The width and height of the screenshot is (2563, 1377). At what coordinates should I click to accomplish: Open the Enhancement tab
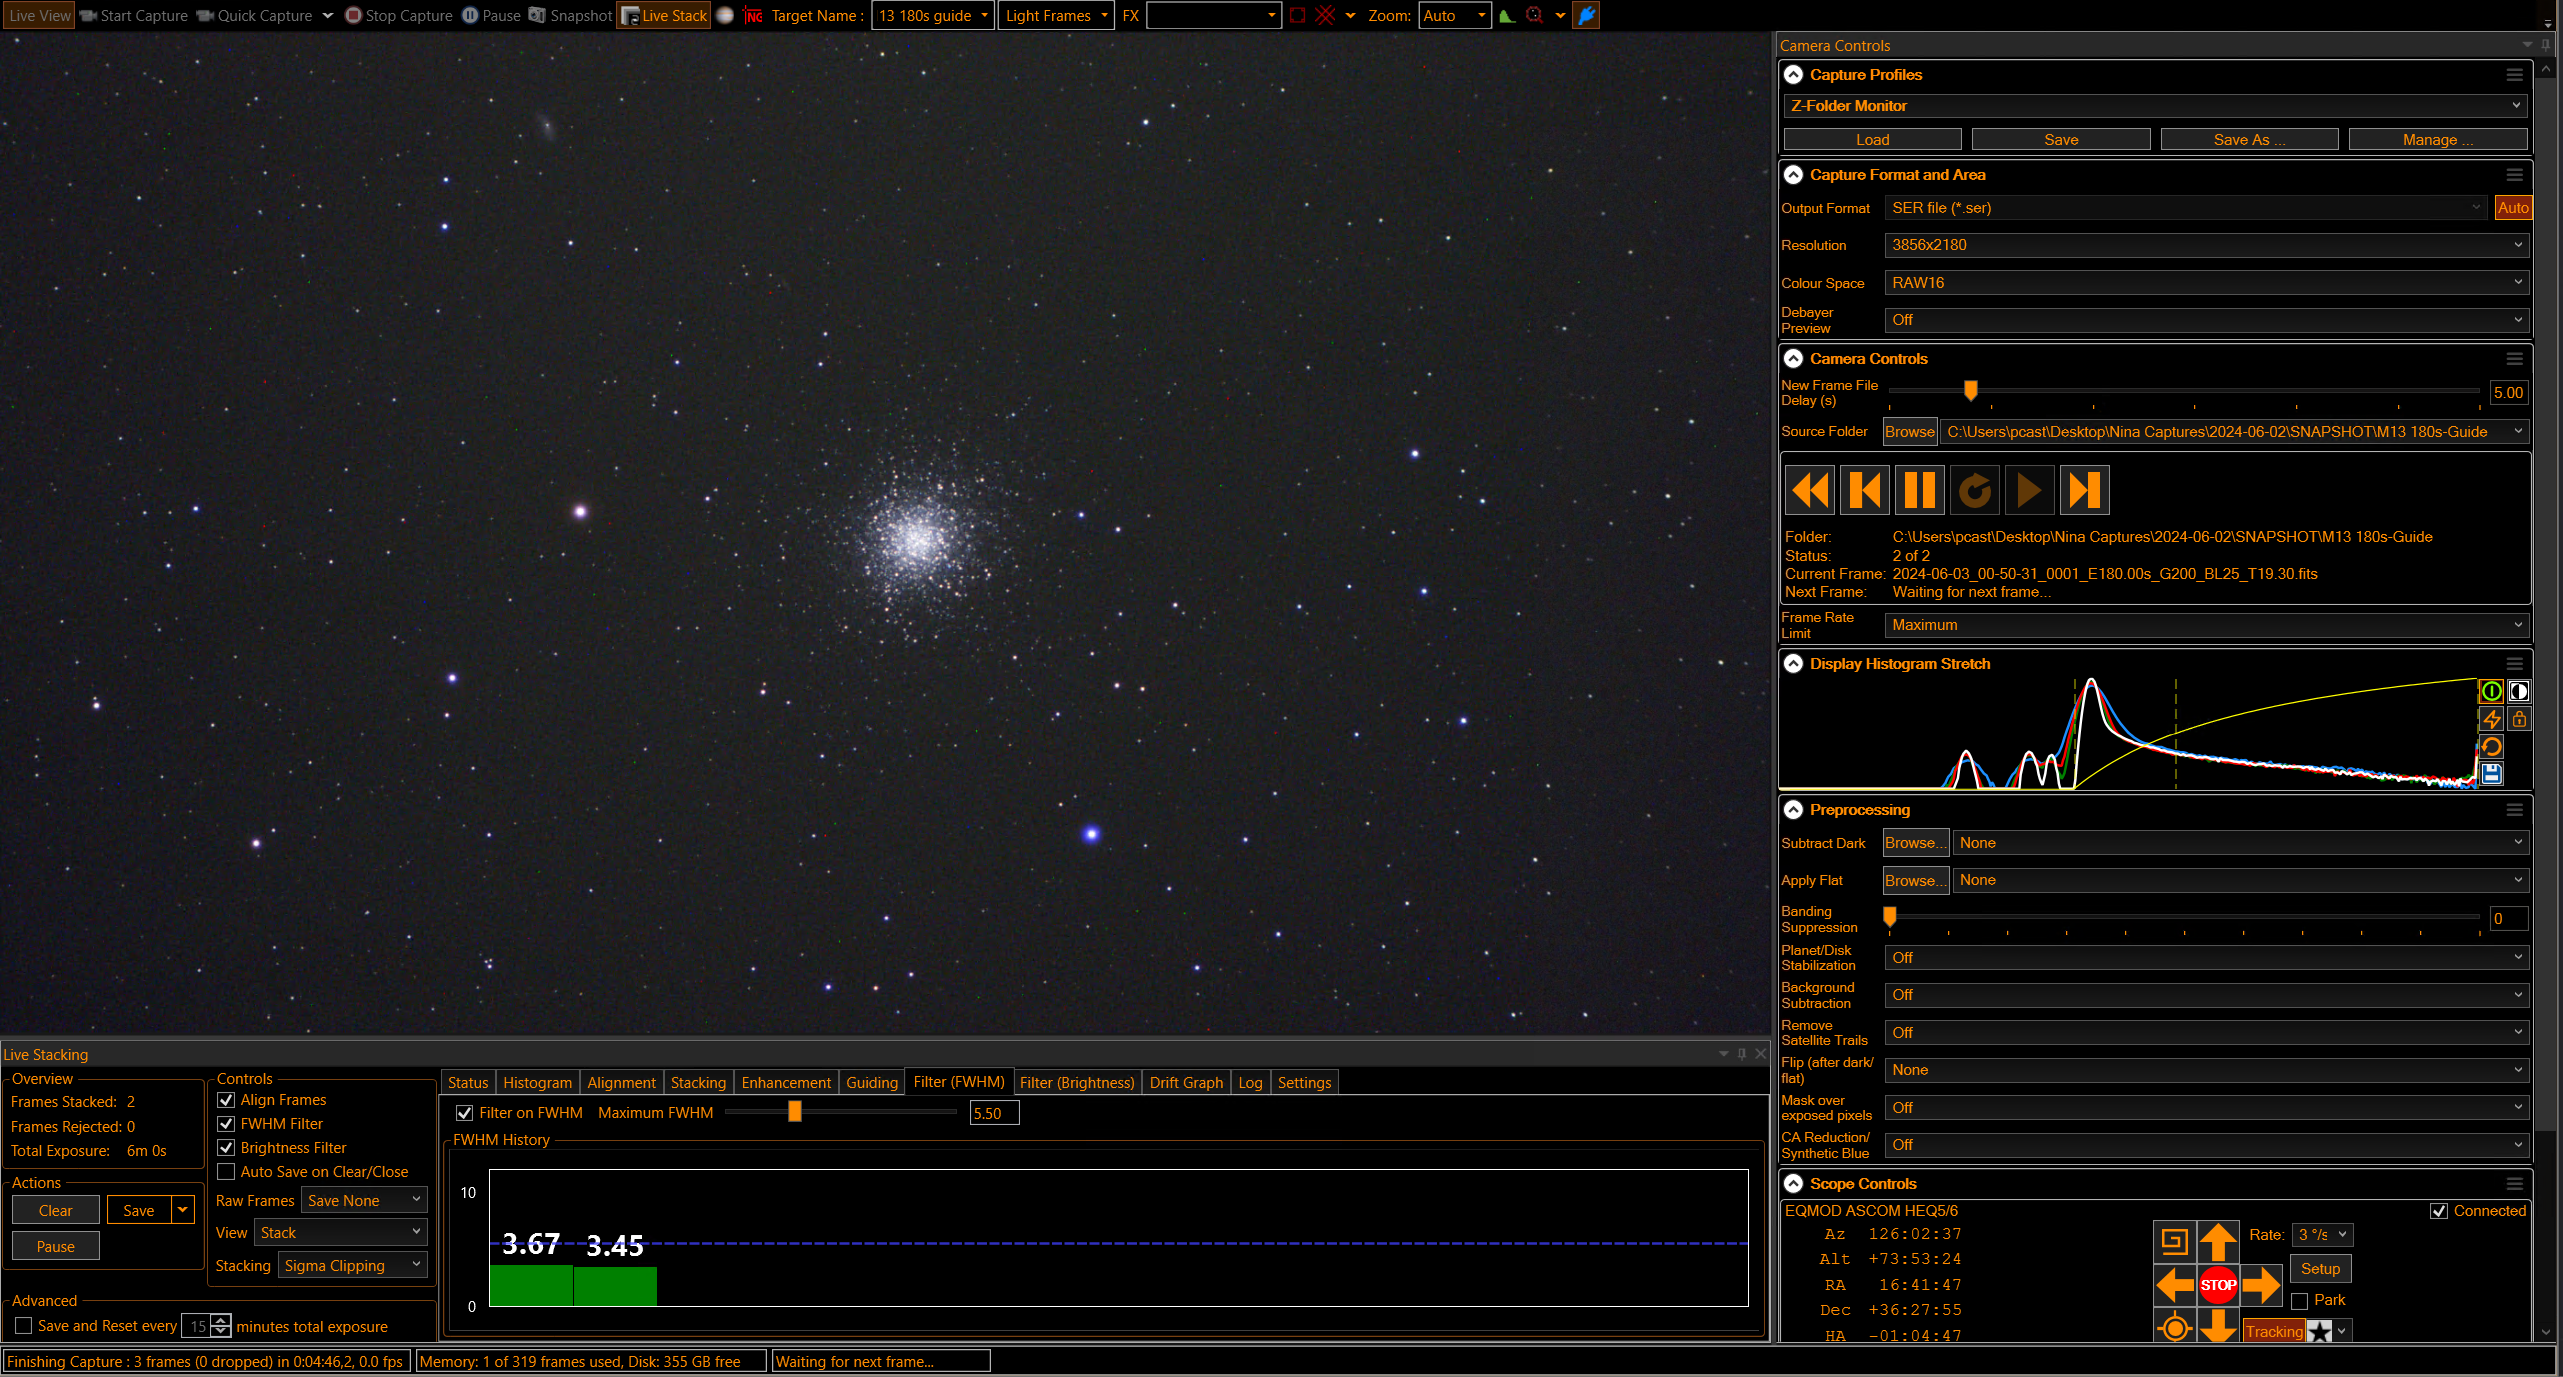tap(786, 1083)
